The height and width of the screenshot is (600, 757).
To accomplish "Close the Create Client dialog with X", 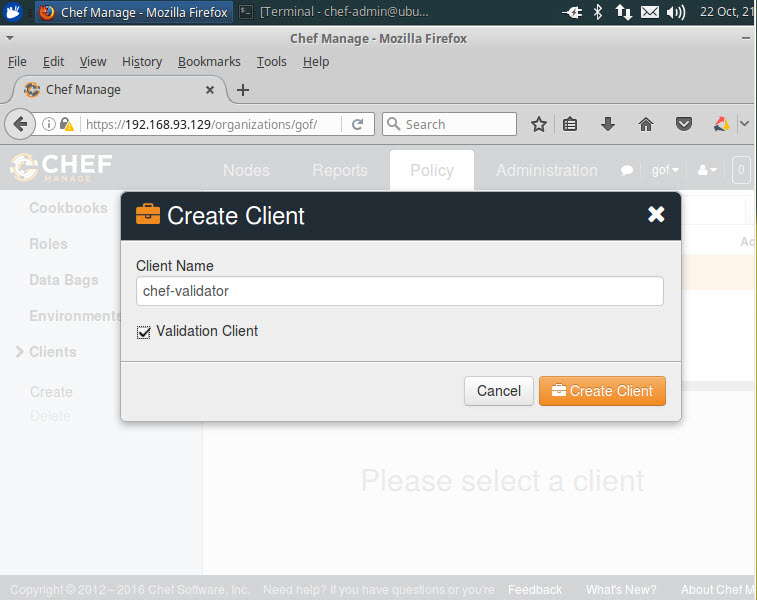I will pos(656,214).
